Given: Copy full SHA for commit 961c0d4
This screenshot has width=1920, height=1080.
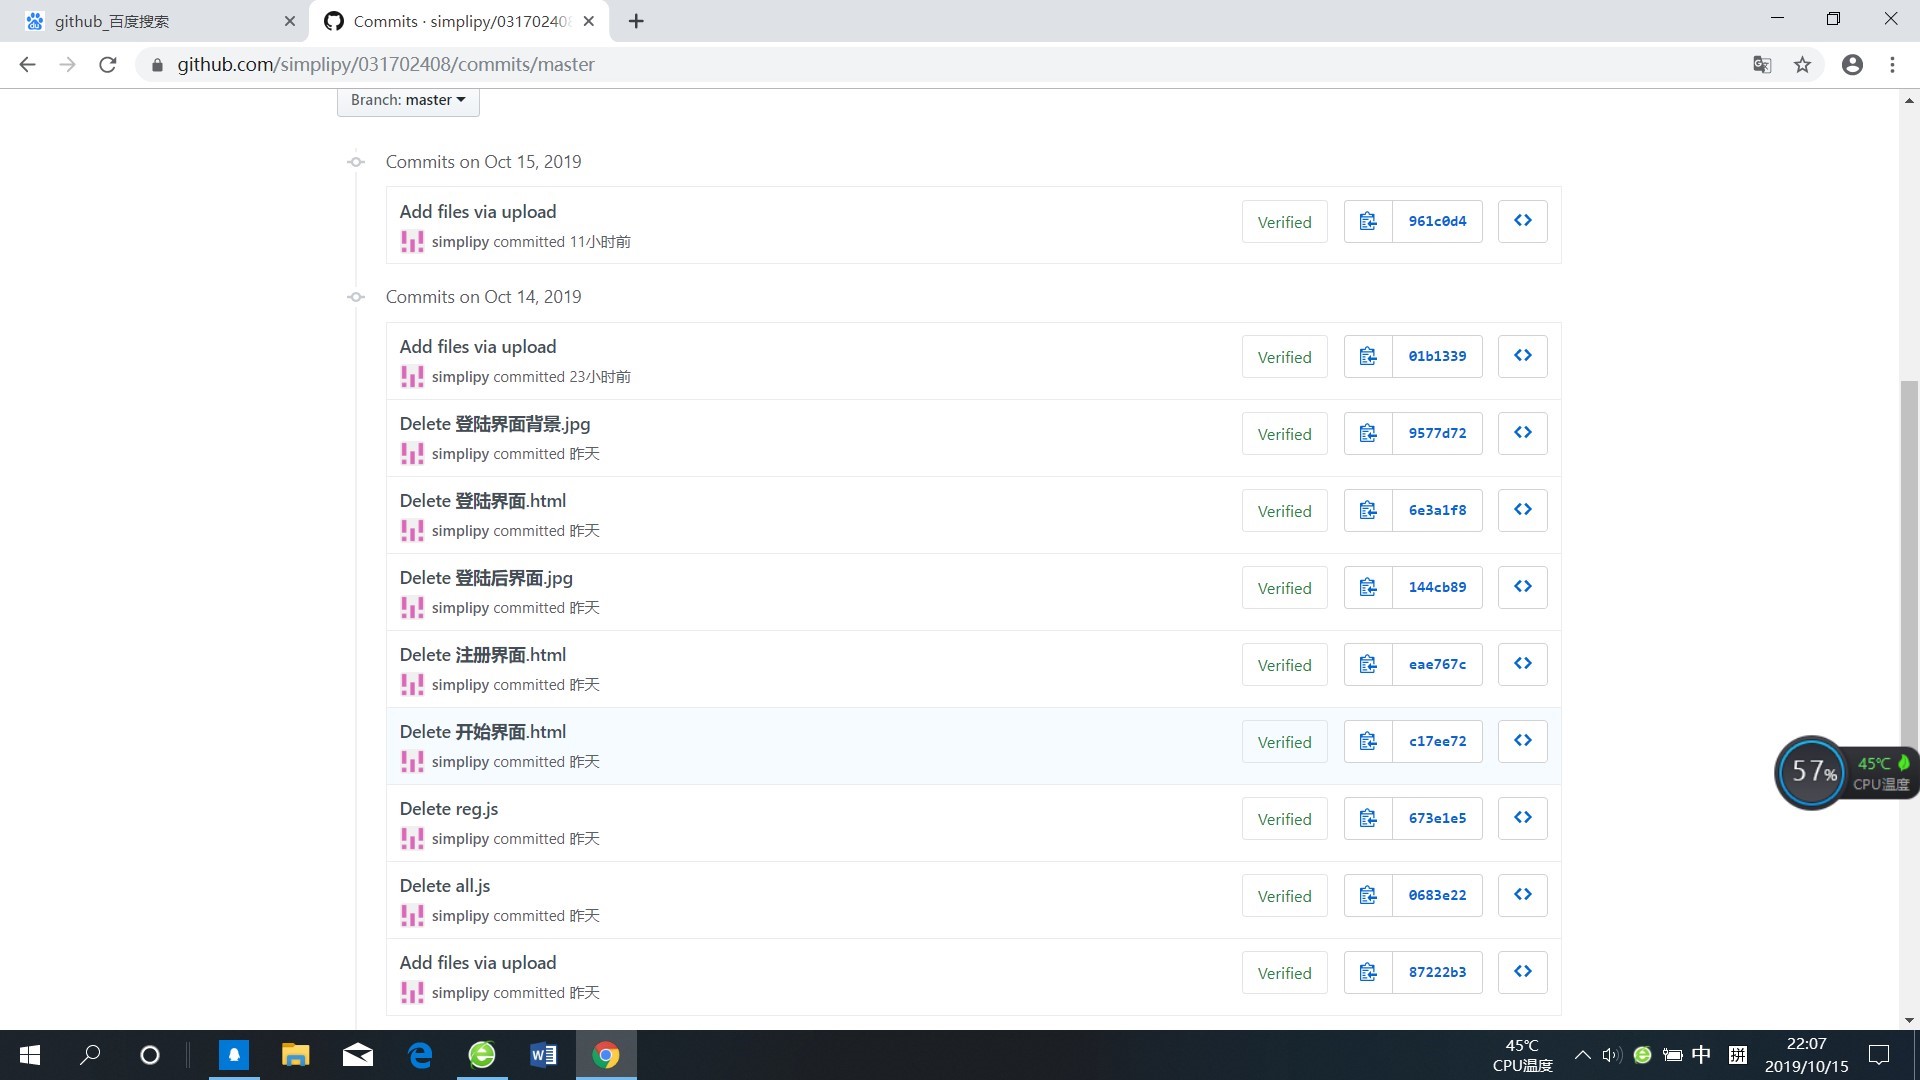Looking at the screenshot, I should tap(1367, 221).
